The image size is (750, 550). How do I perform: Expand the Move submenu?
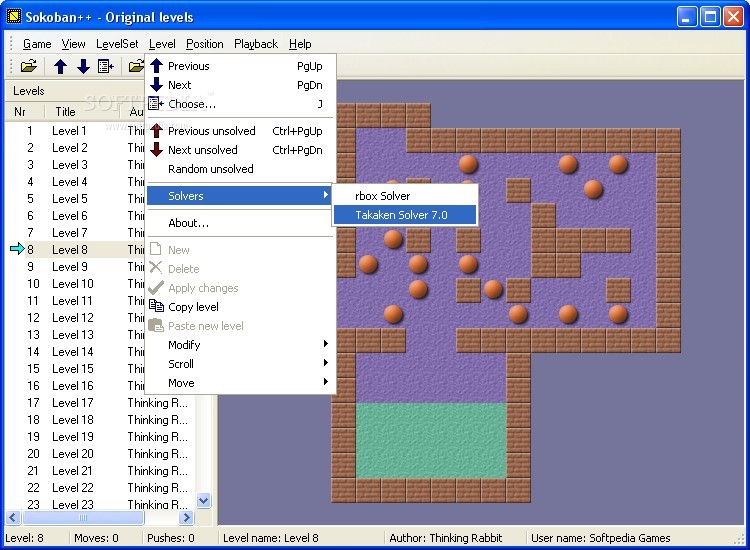click(241, 383)
